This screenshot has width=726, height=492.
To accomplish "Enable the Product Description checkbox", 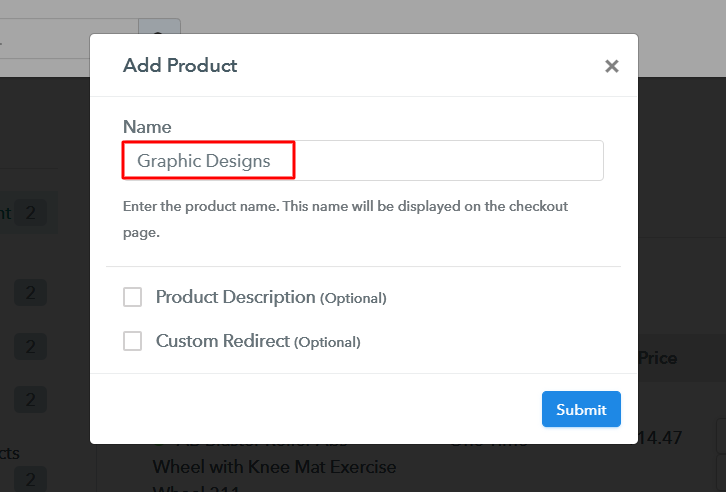I will (x=132, y=297).
